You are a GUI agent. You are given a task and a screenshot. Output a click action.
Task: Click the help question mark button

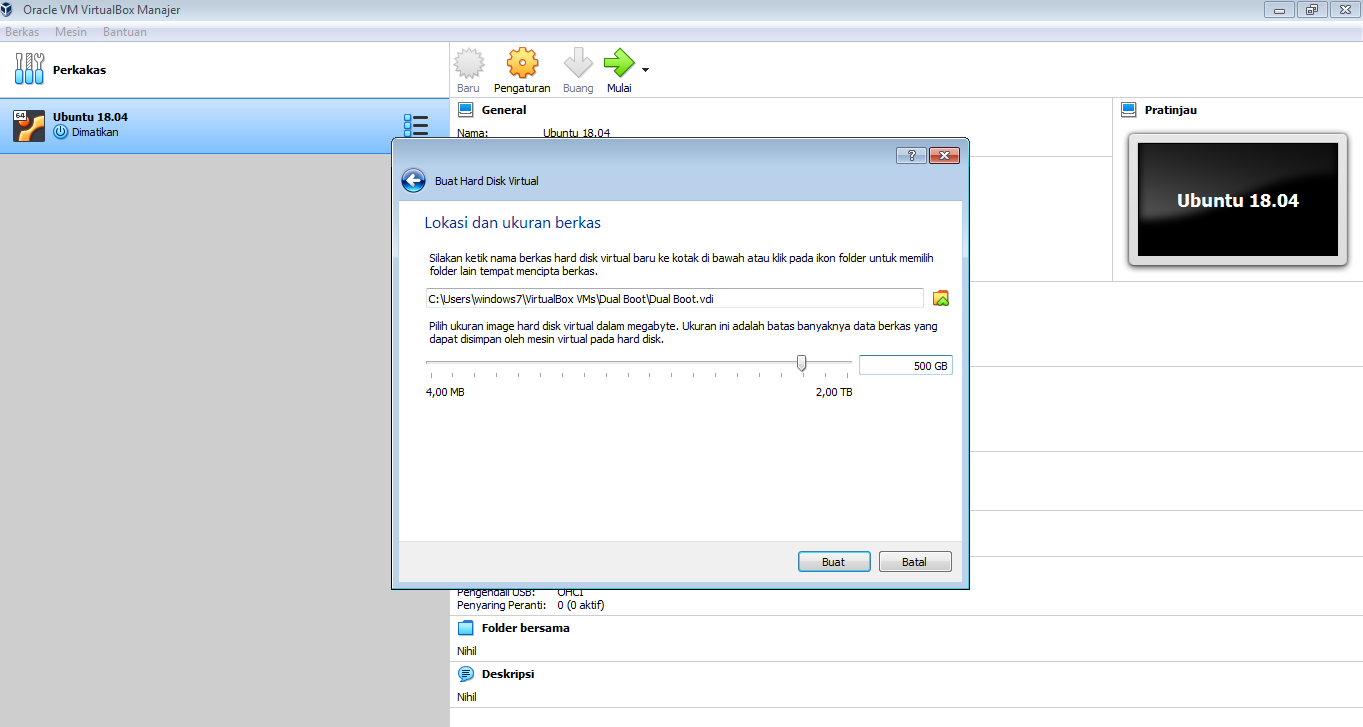910,155
